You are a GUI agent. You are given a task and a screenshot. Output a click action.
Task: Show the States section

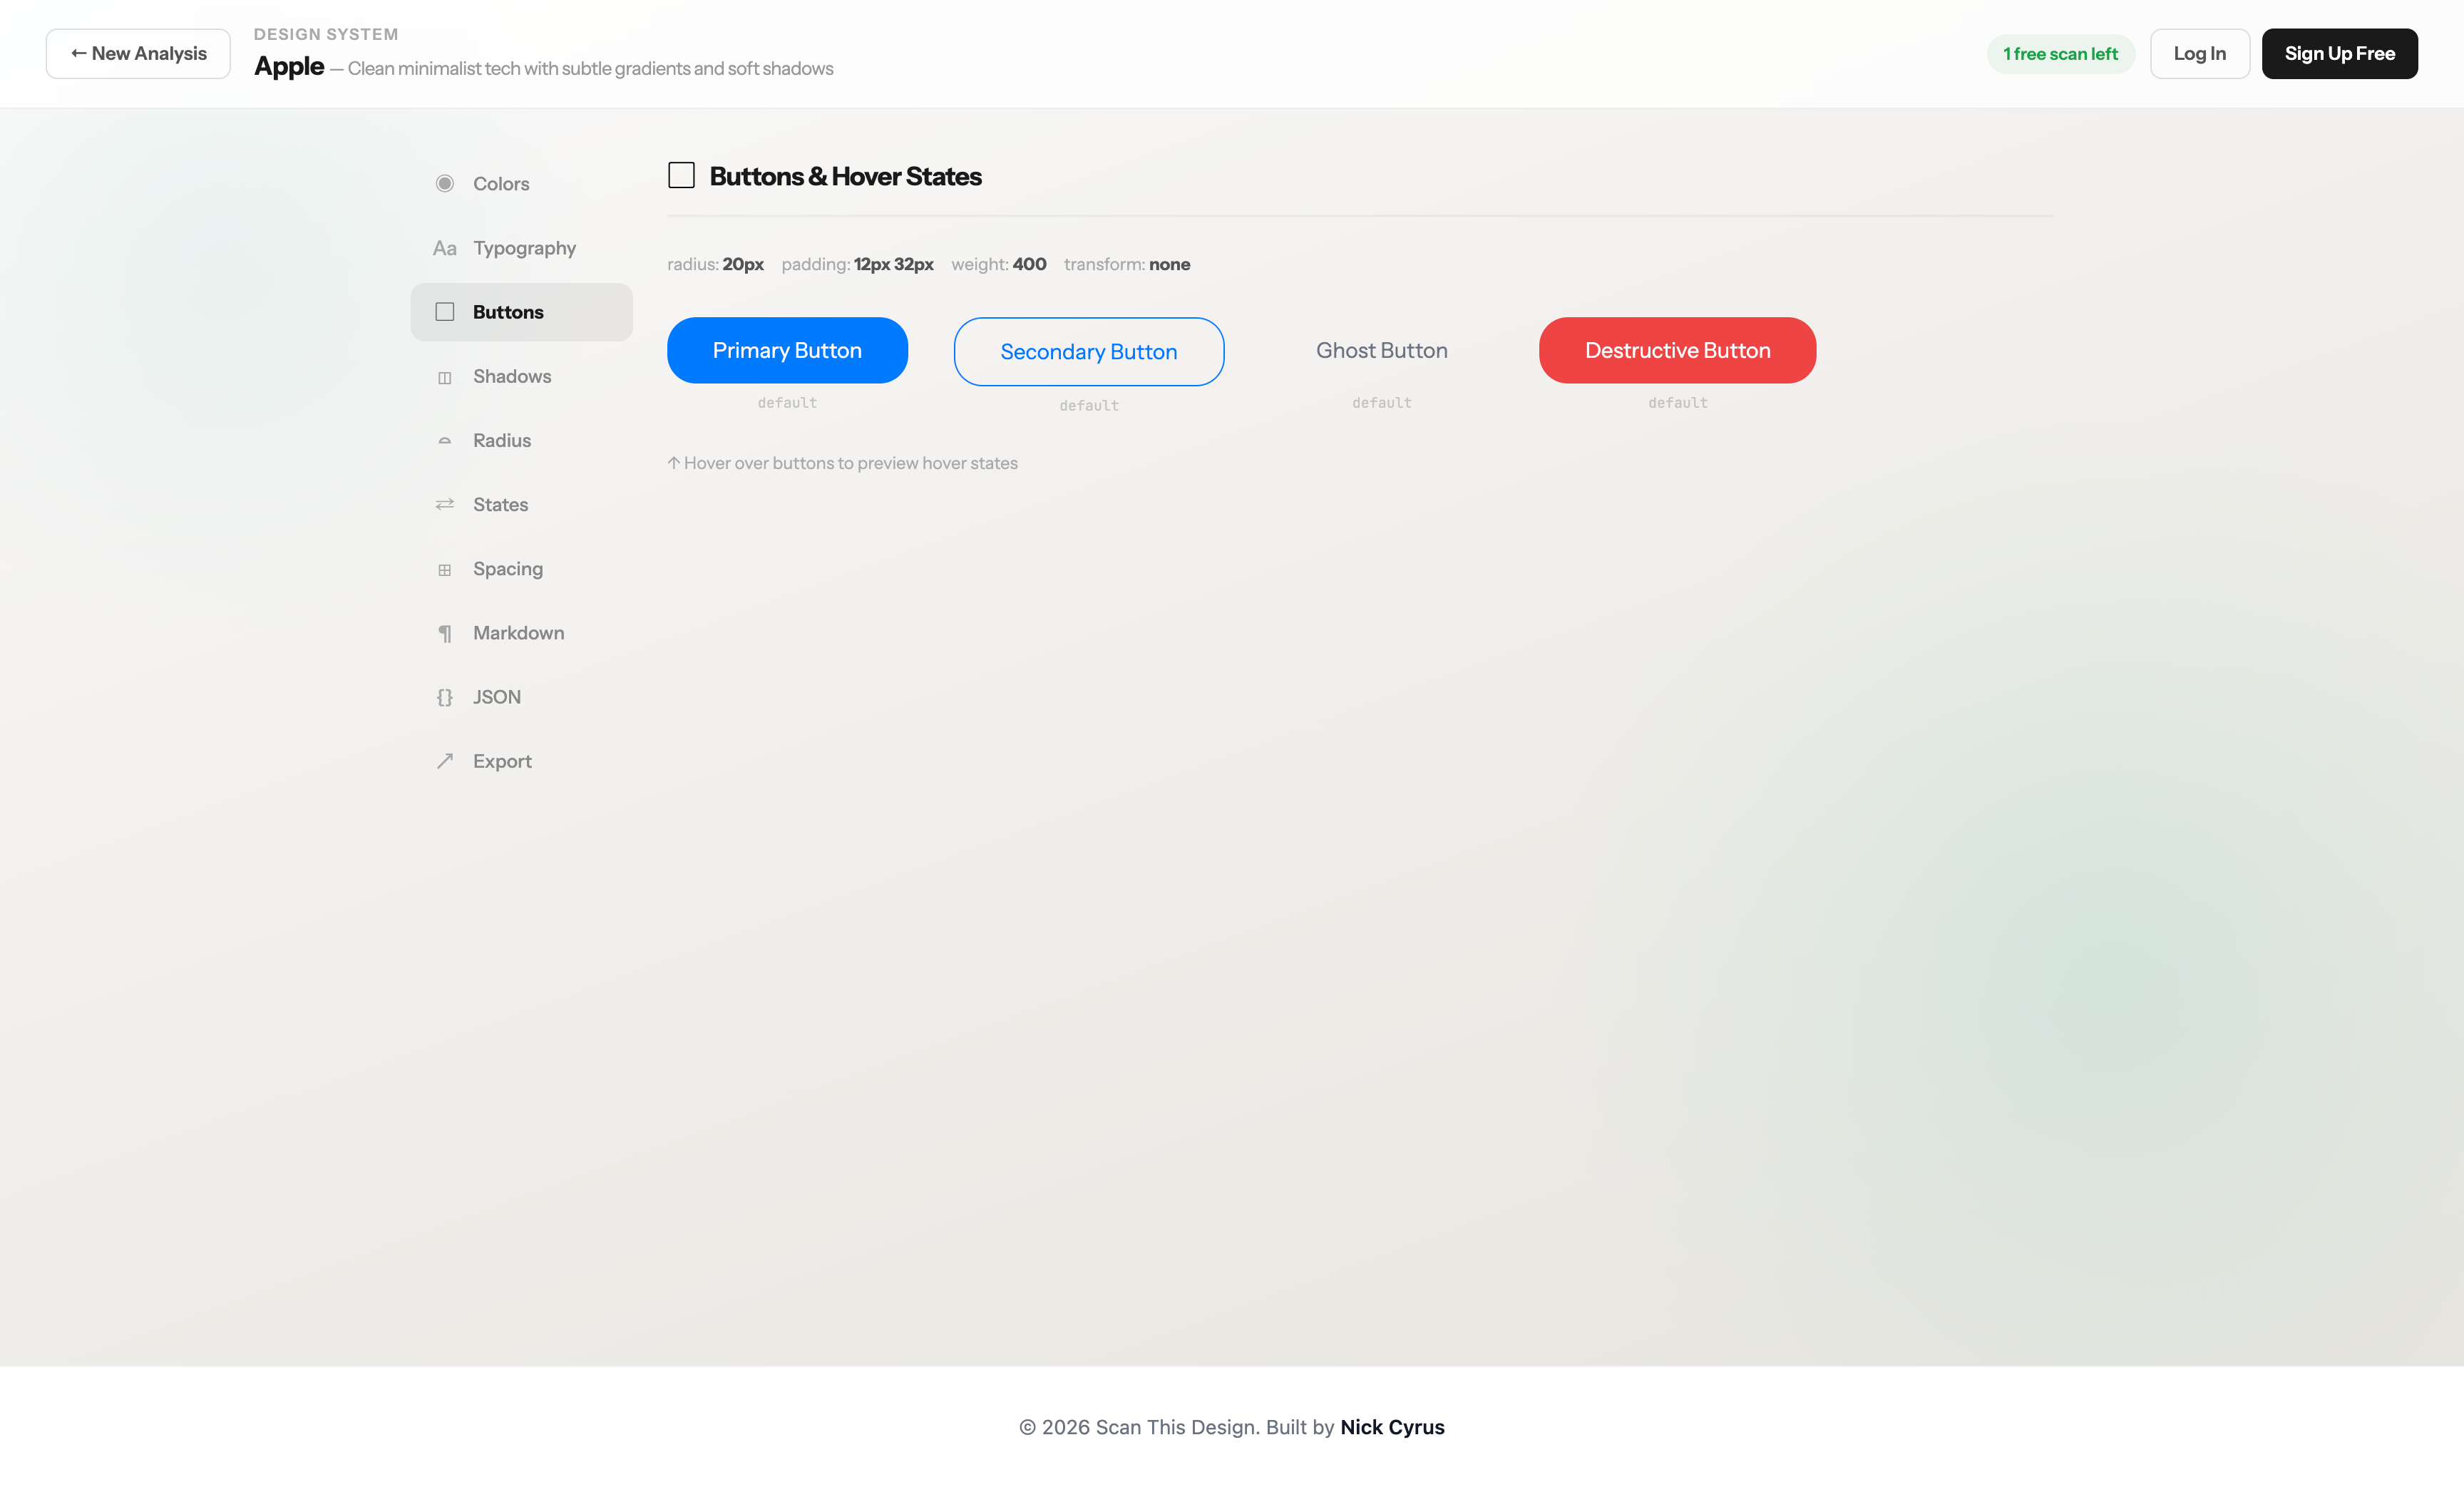(x=521, y=505)
